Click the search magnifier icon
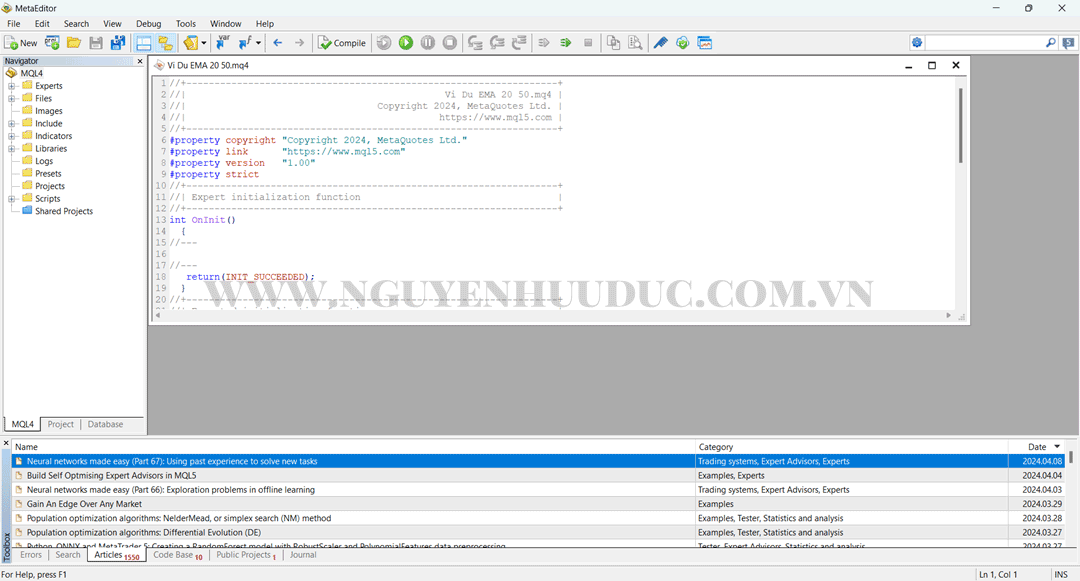 click(1050, 43)
